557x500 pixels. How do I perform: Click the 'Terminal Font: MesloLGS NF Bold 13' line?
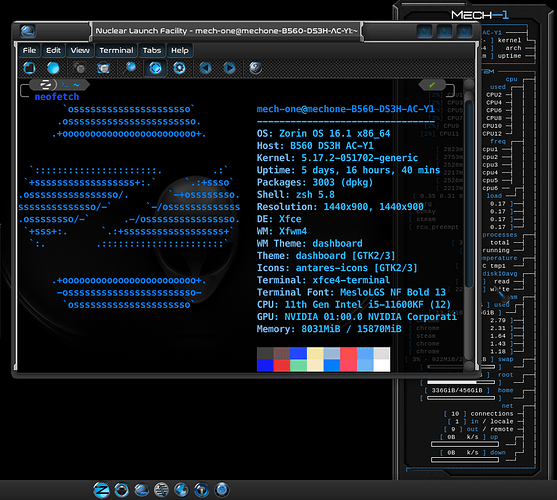(351, 292)
